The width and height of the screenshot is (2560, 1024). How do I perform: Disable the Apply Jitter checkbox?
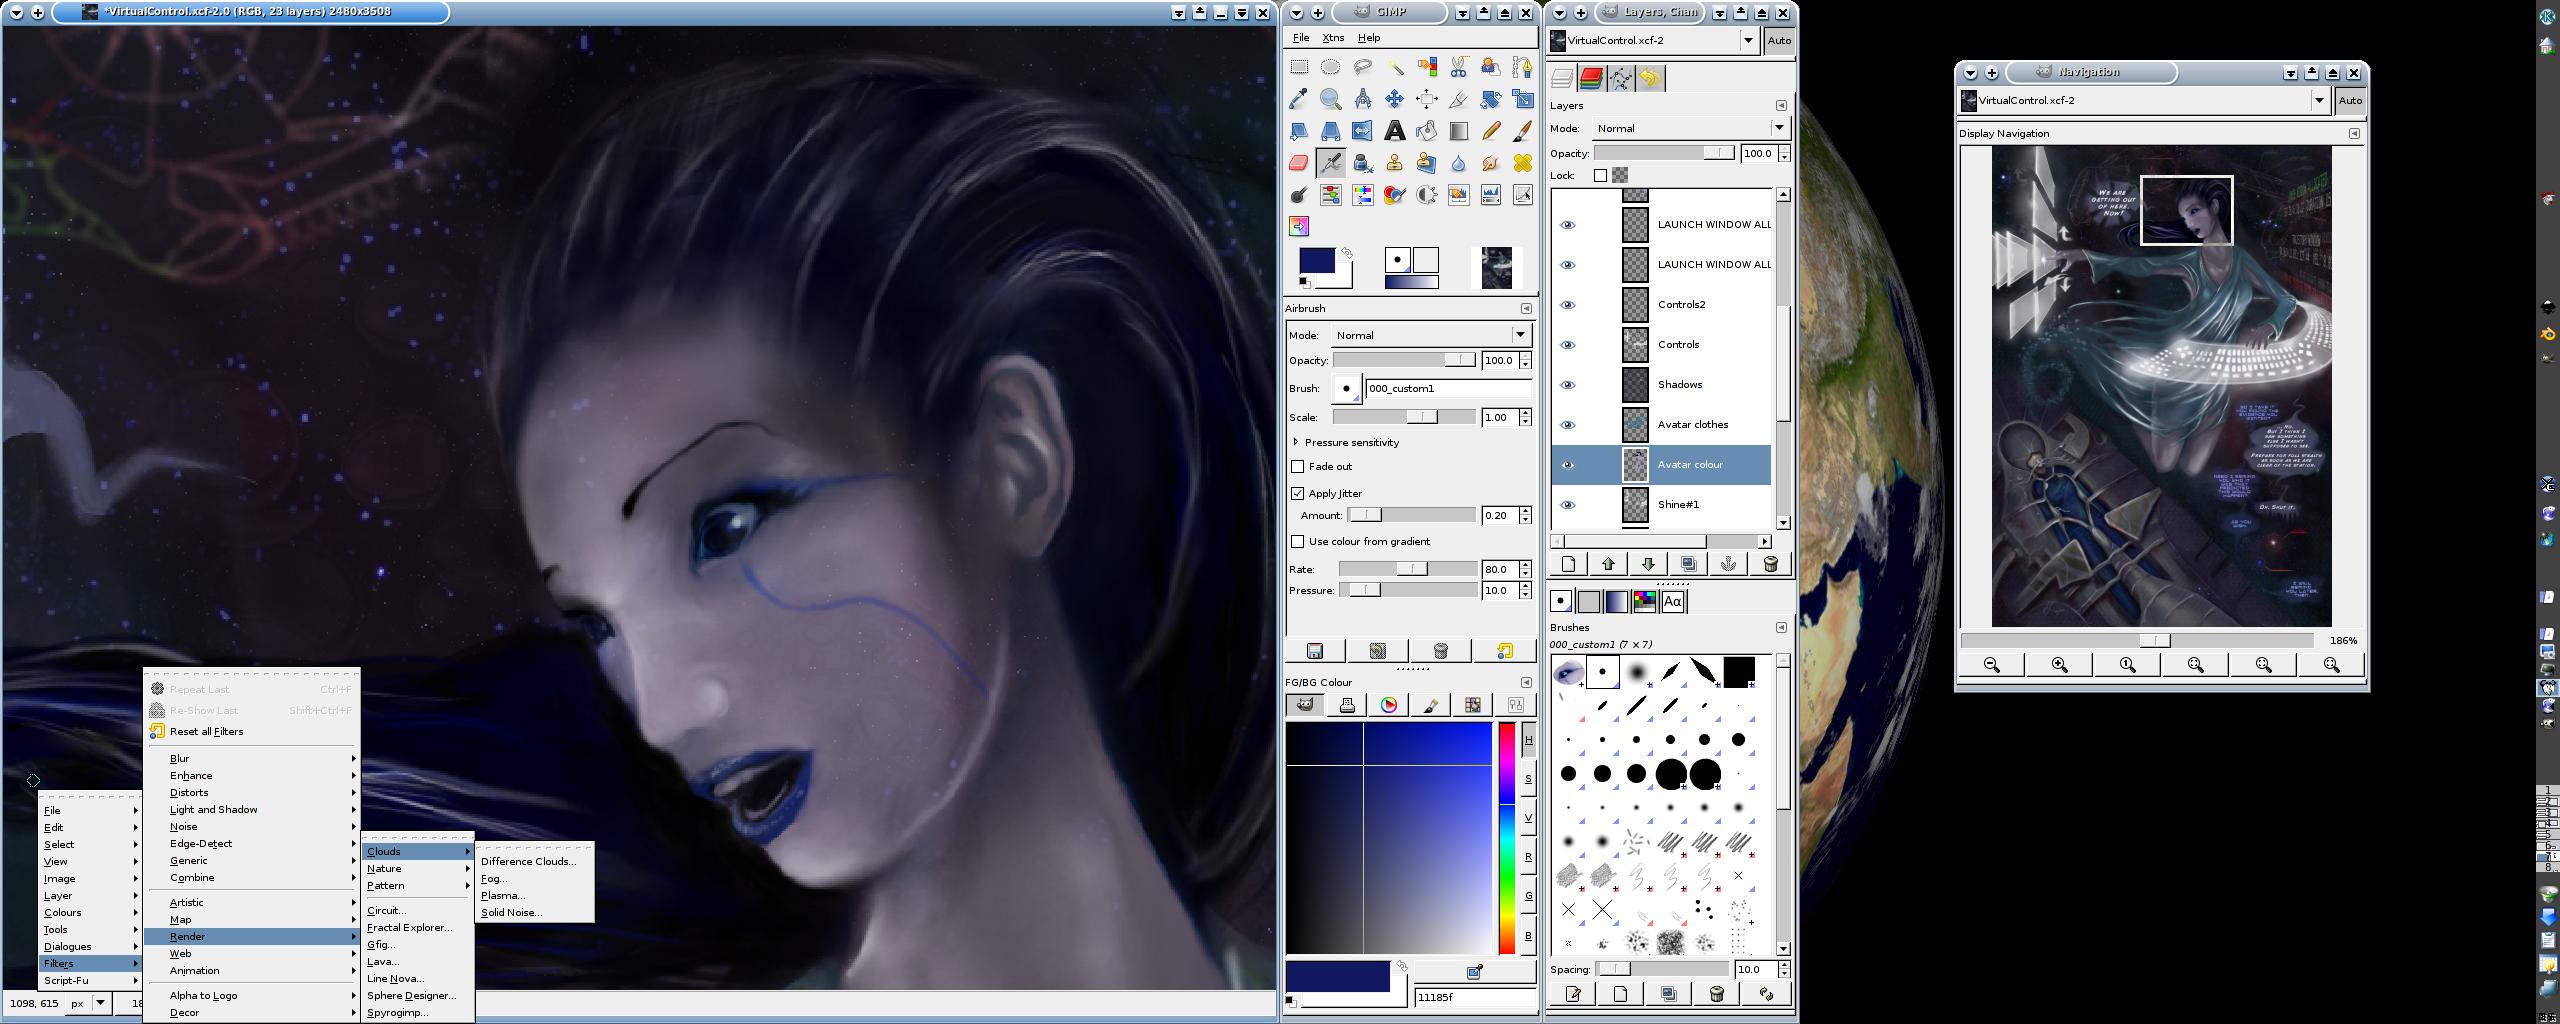[x=1298, y=494]
